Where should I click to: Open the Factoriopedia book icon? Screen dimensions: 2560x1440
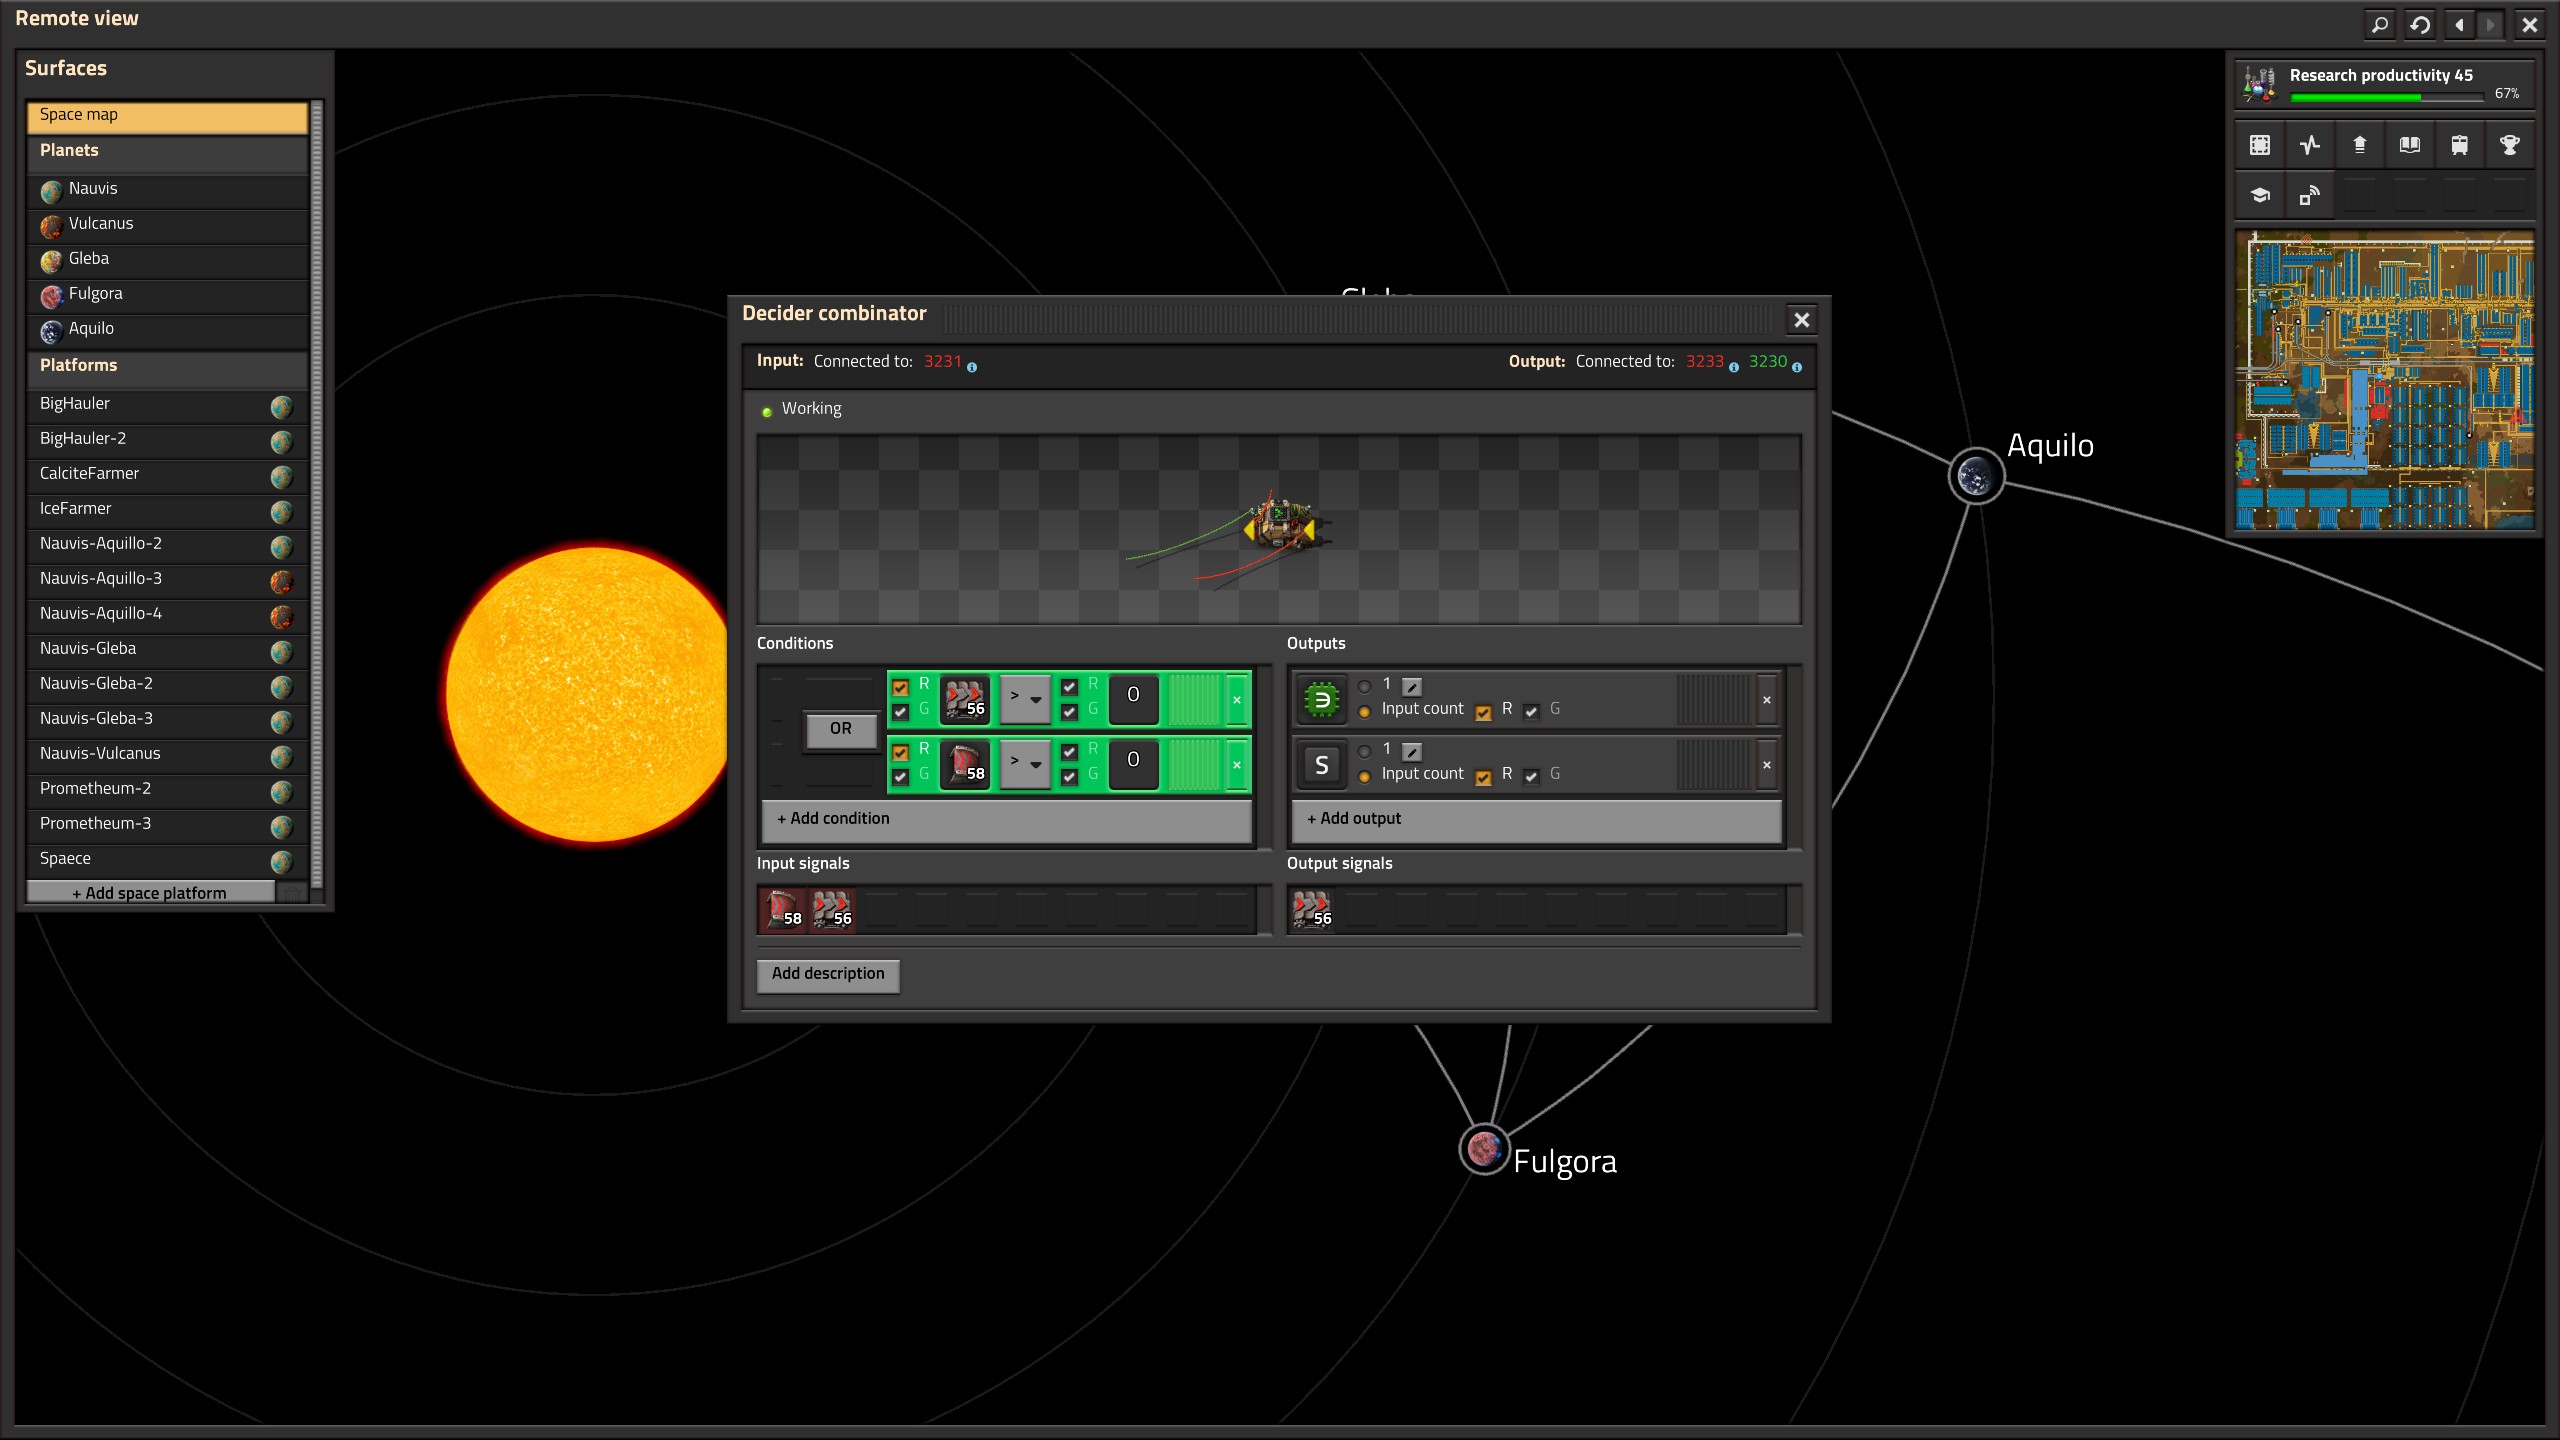point(2409,145)
